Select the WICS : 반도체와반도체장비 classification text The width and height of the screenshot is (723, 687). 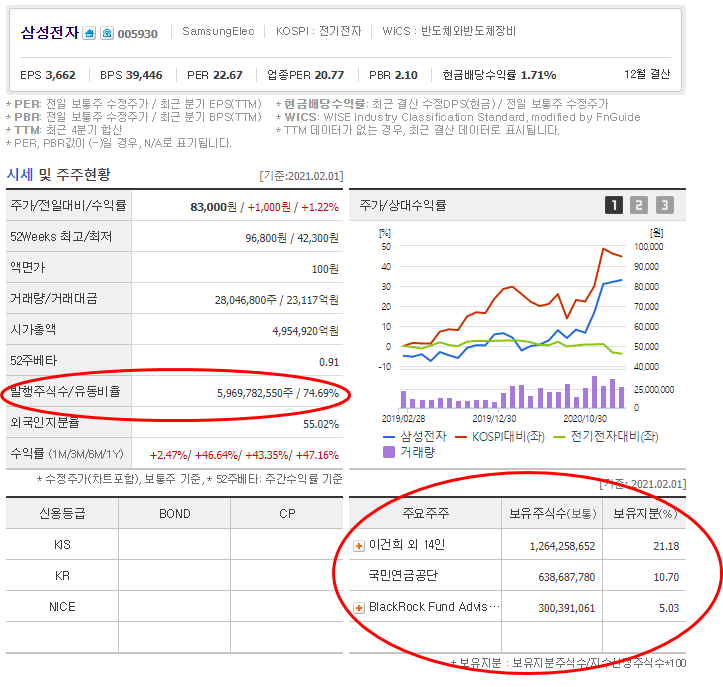point(449,31)
